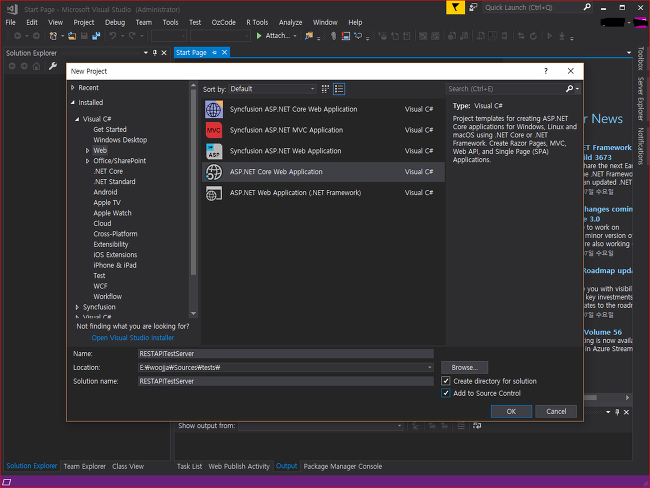Click the Cancel button

(556, 411)
